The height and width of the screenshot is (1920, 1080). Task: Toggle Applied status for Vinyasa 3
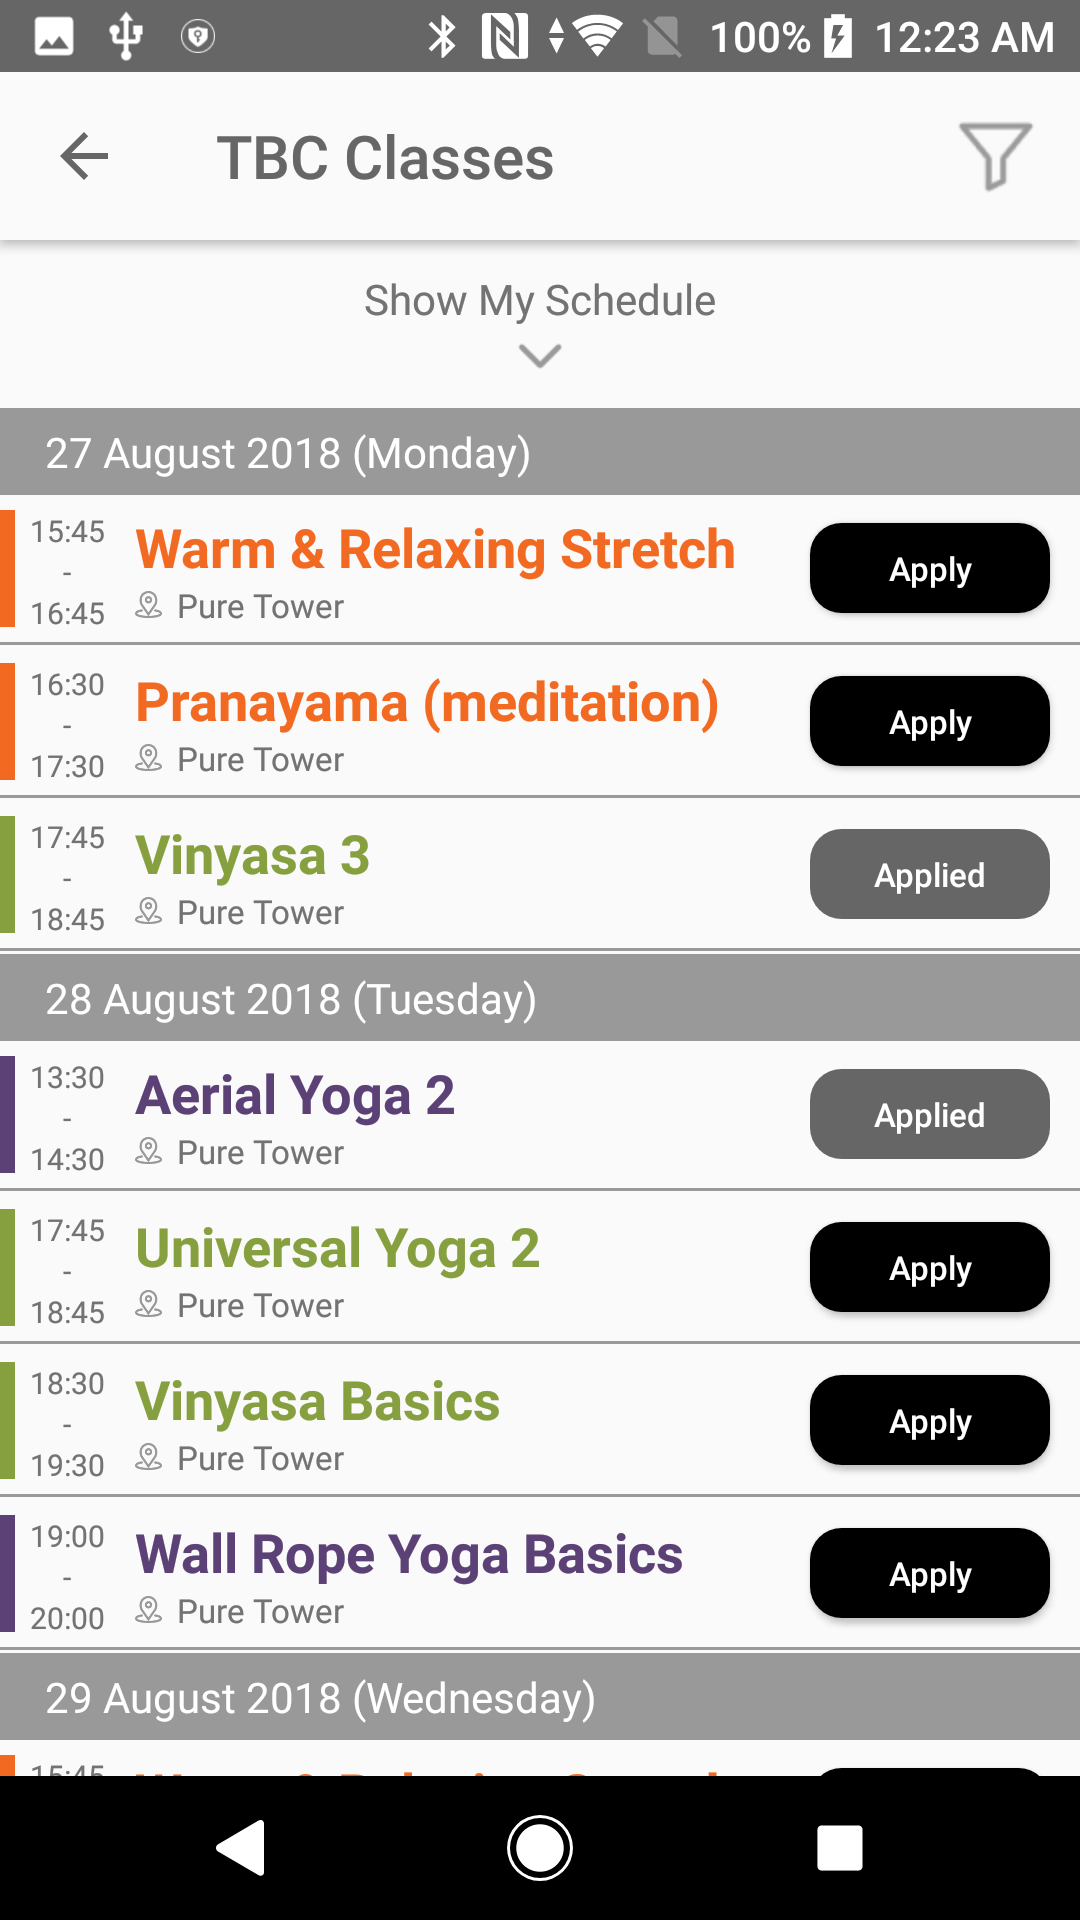pyautogui.click(x=929, y=874)
